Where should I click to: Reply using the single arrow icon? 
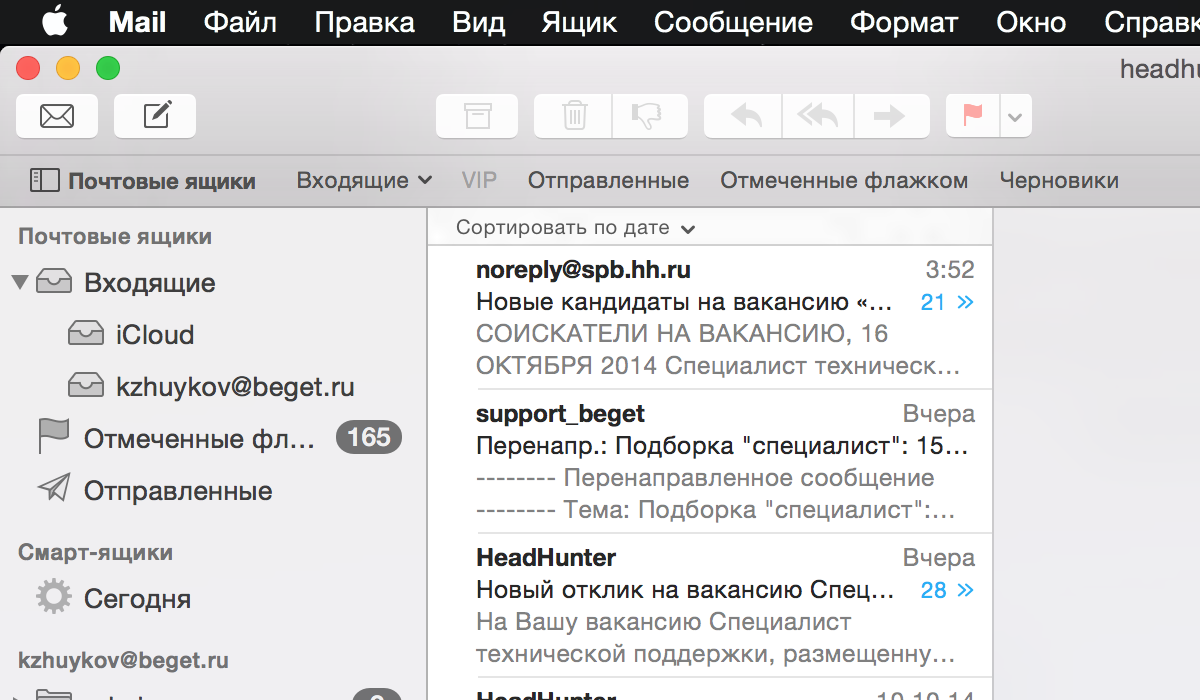pos(743,116)
